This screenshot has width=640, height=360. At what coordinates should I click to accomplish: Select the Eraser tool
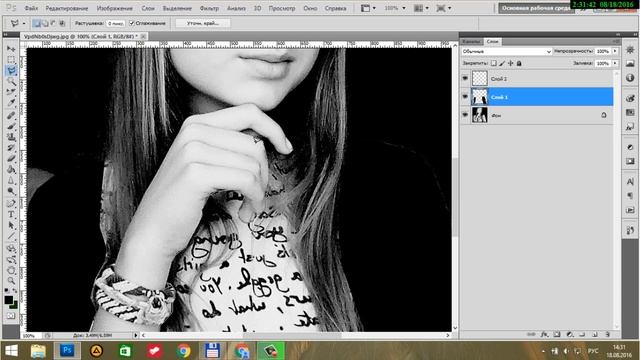pos(11,158)
